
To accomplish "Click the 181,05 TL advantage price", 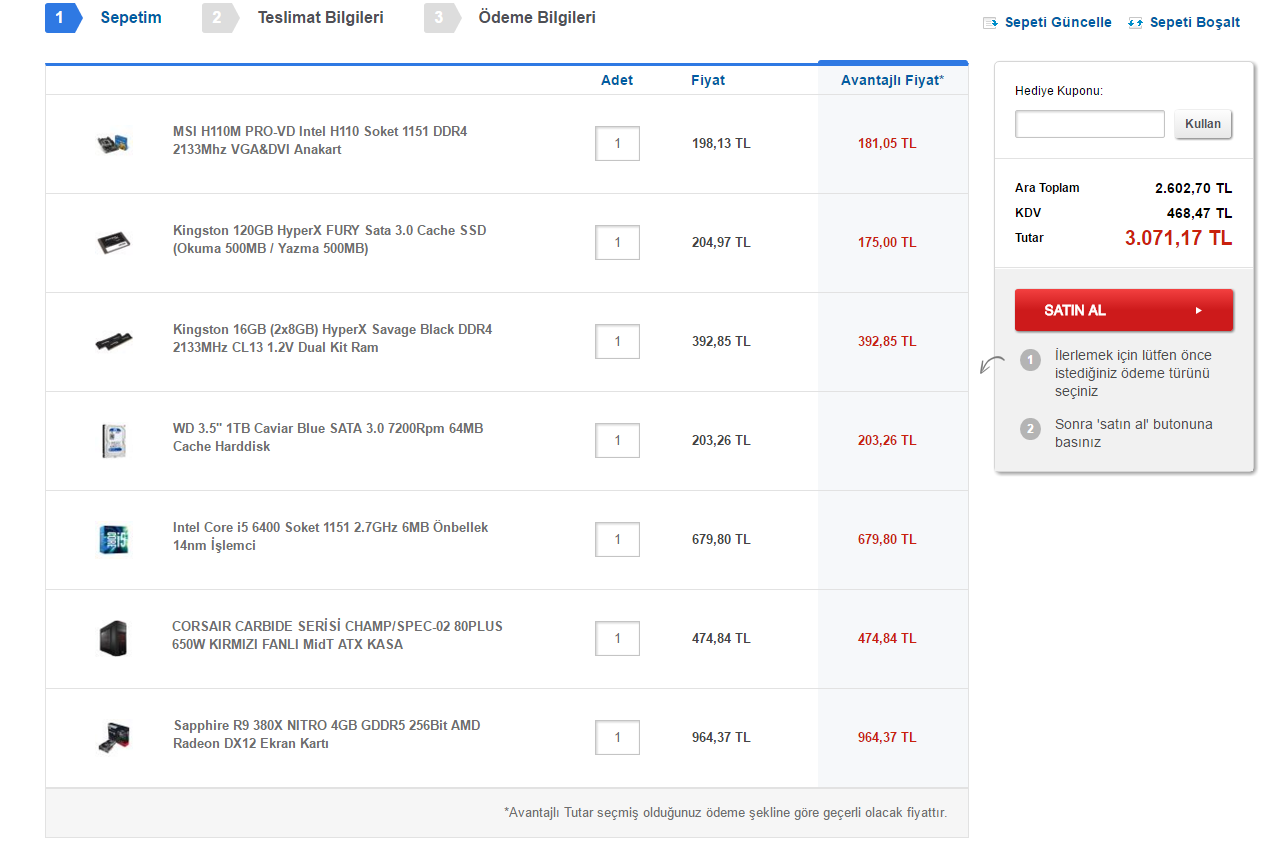I will (x=887, y=143).
